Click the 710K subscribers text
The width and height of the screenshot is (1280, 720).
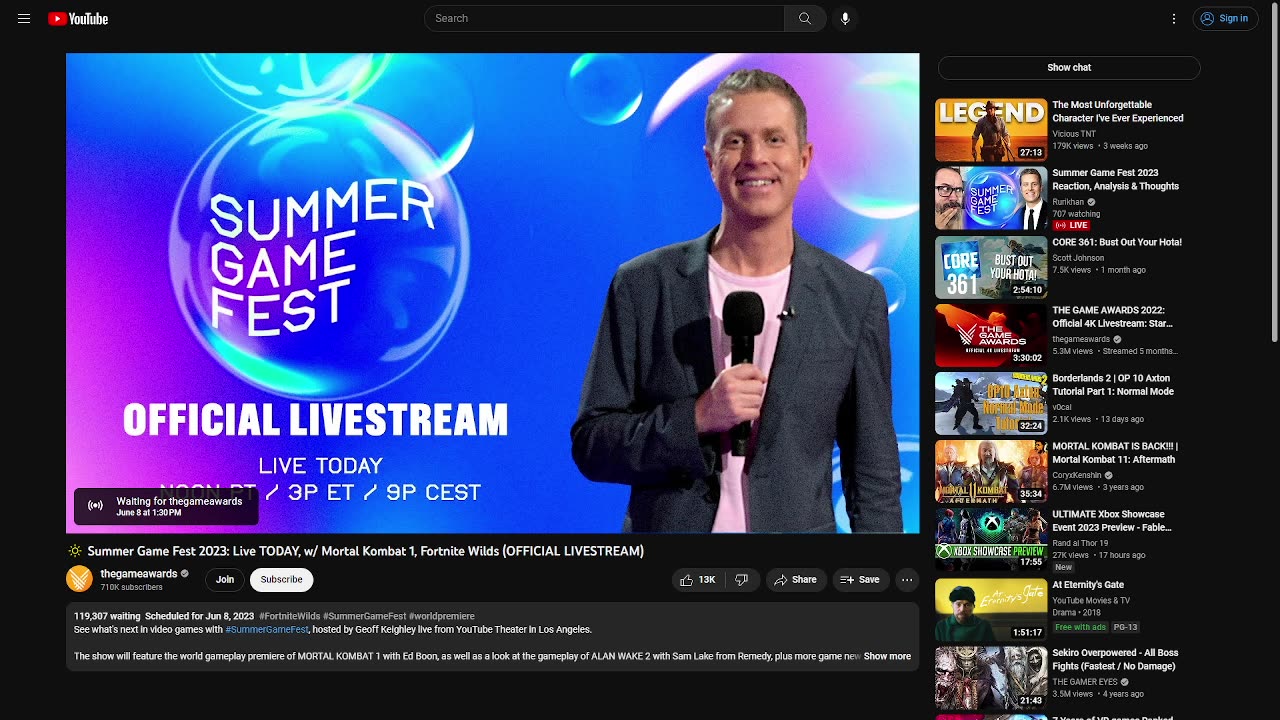tap(131, 588)
